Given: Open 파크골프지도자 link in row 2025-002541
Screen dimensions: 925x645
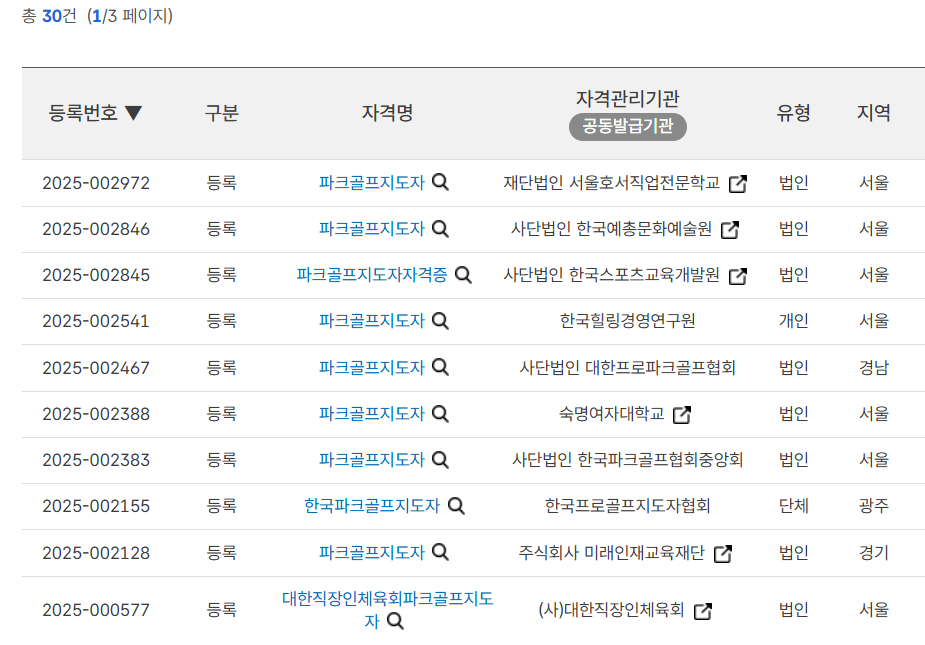Looking at the screenshot, I should pyautogui.click(x=372, y=320).
